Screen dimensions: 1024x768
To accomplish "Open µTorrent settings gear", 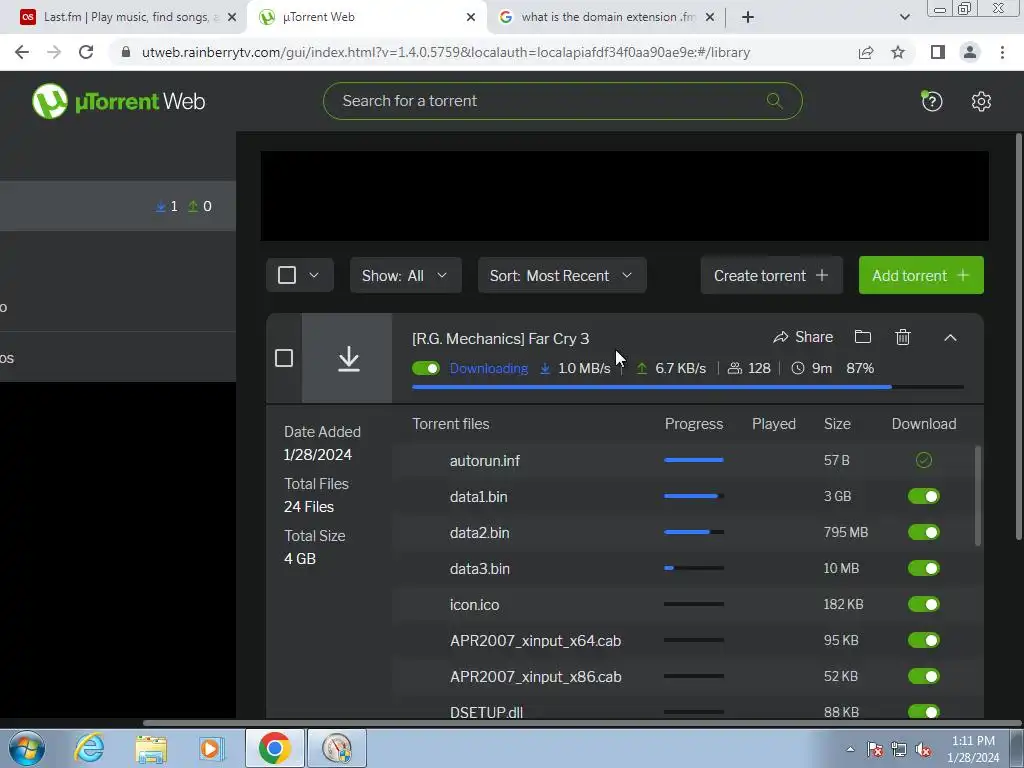I will pyautogui.click(x=981, y=101).
